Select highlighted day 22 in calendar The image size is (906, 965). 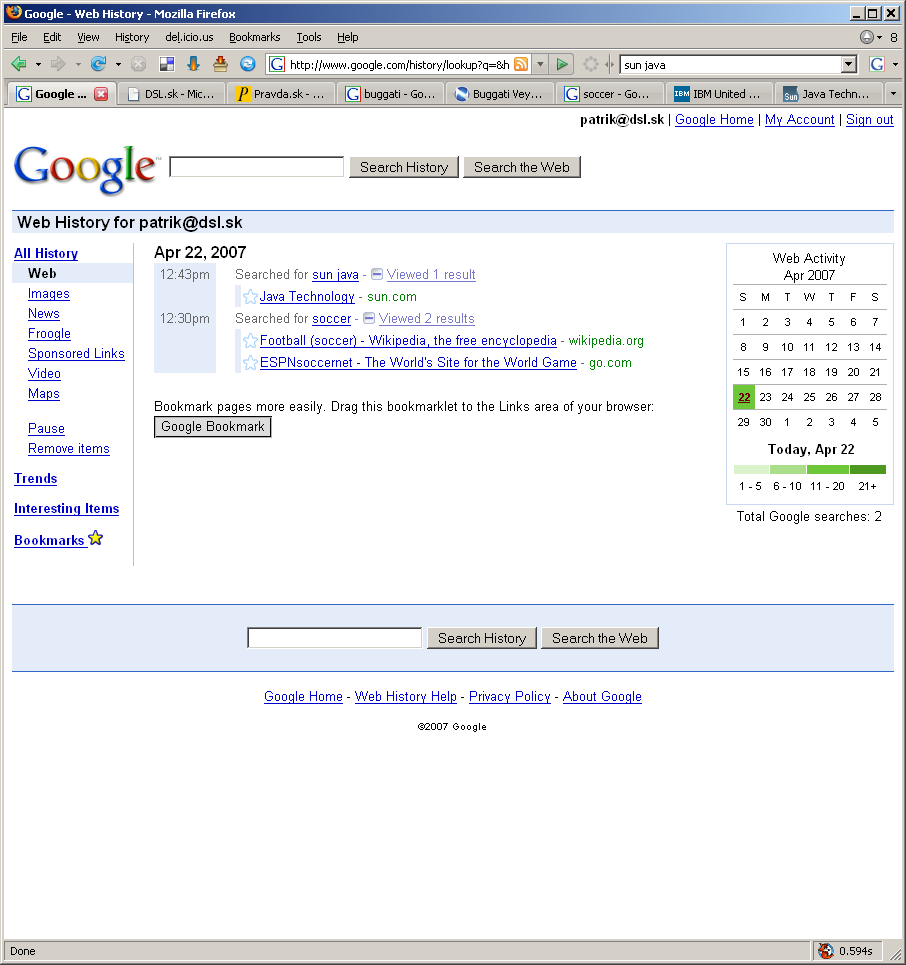[x=744, y=397]
